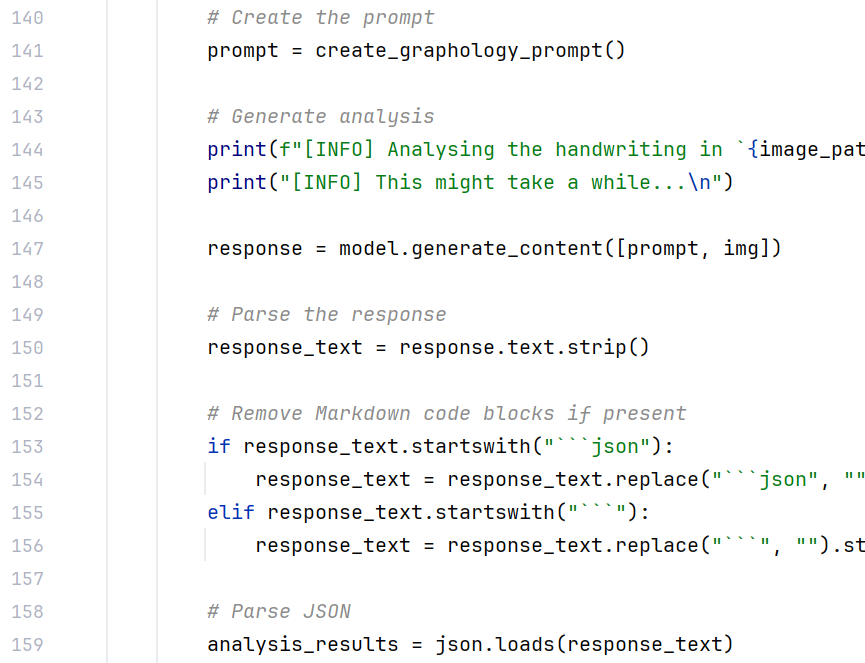
Task: Click the elif keyword on line 155
Action: (x=231, y=513)
